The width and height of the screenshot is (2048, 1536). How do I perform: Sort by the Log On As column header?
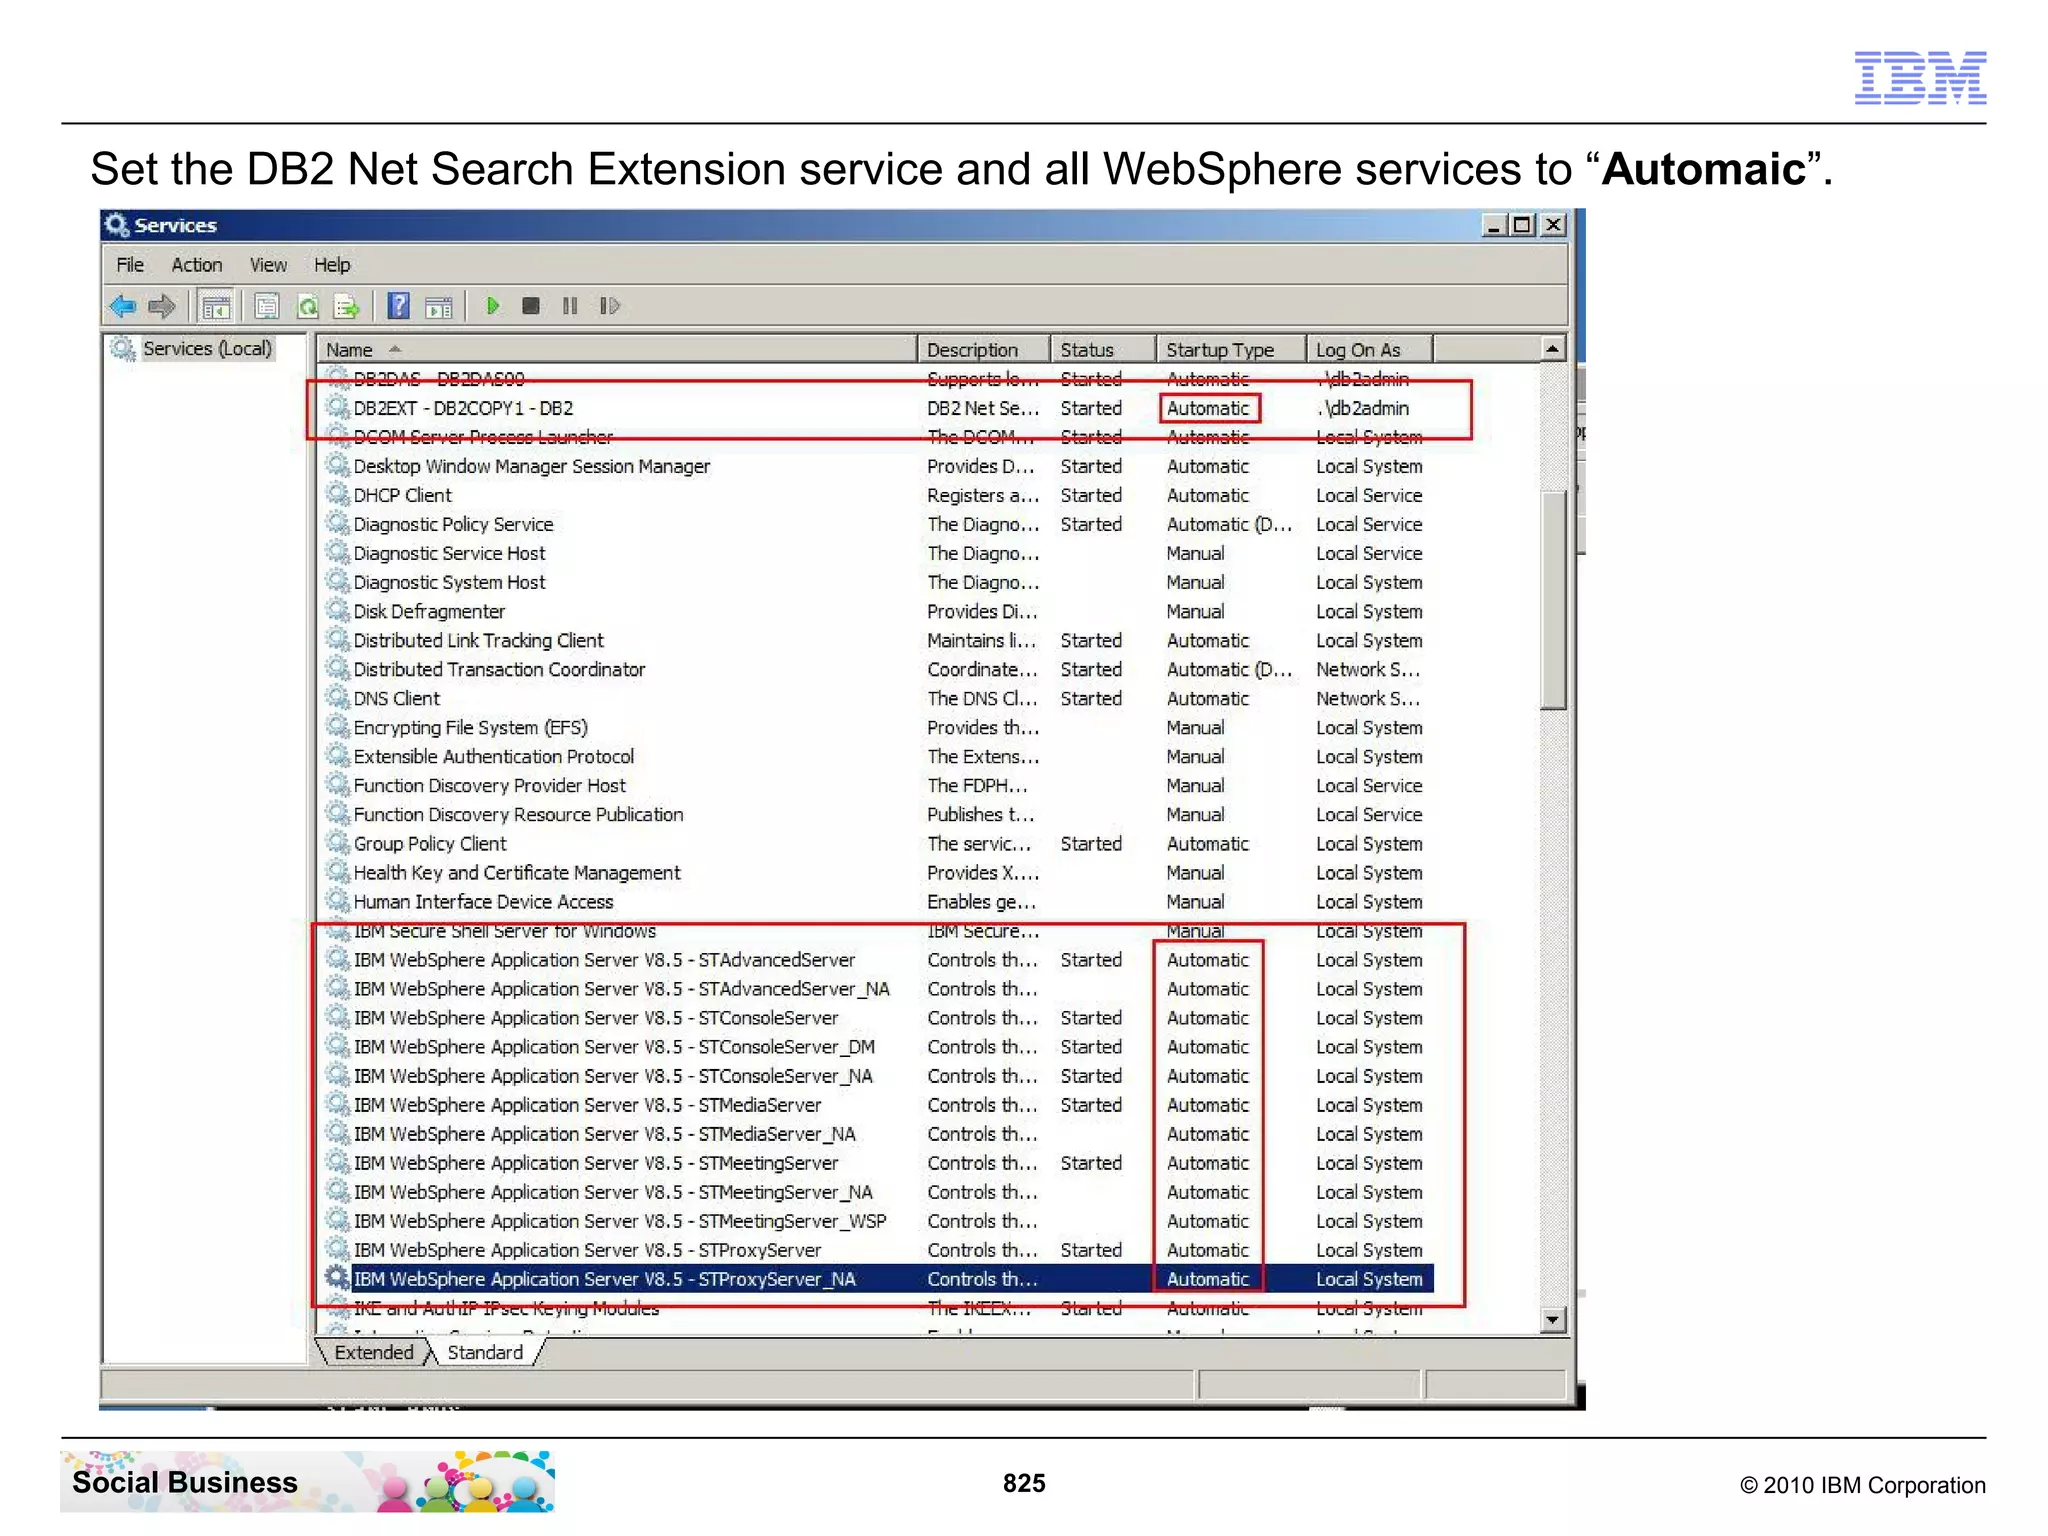1369,349
